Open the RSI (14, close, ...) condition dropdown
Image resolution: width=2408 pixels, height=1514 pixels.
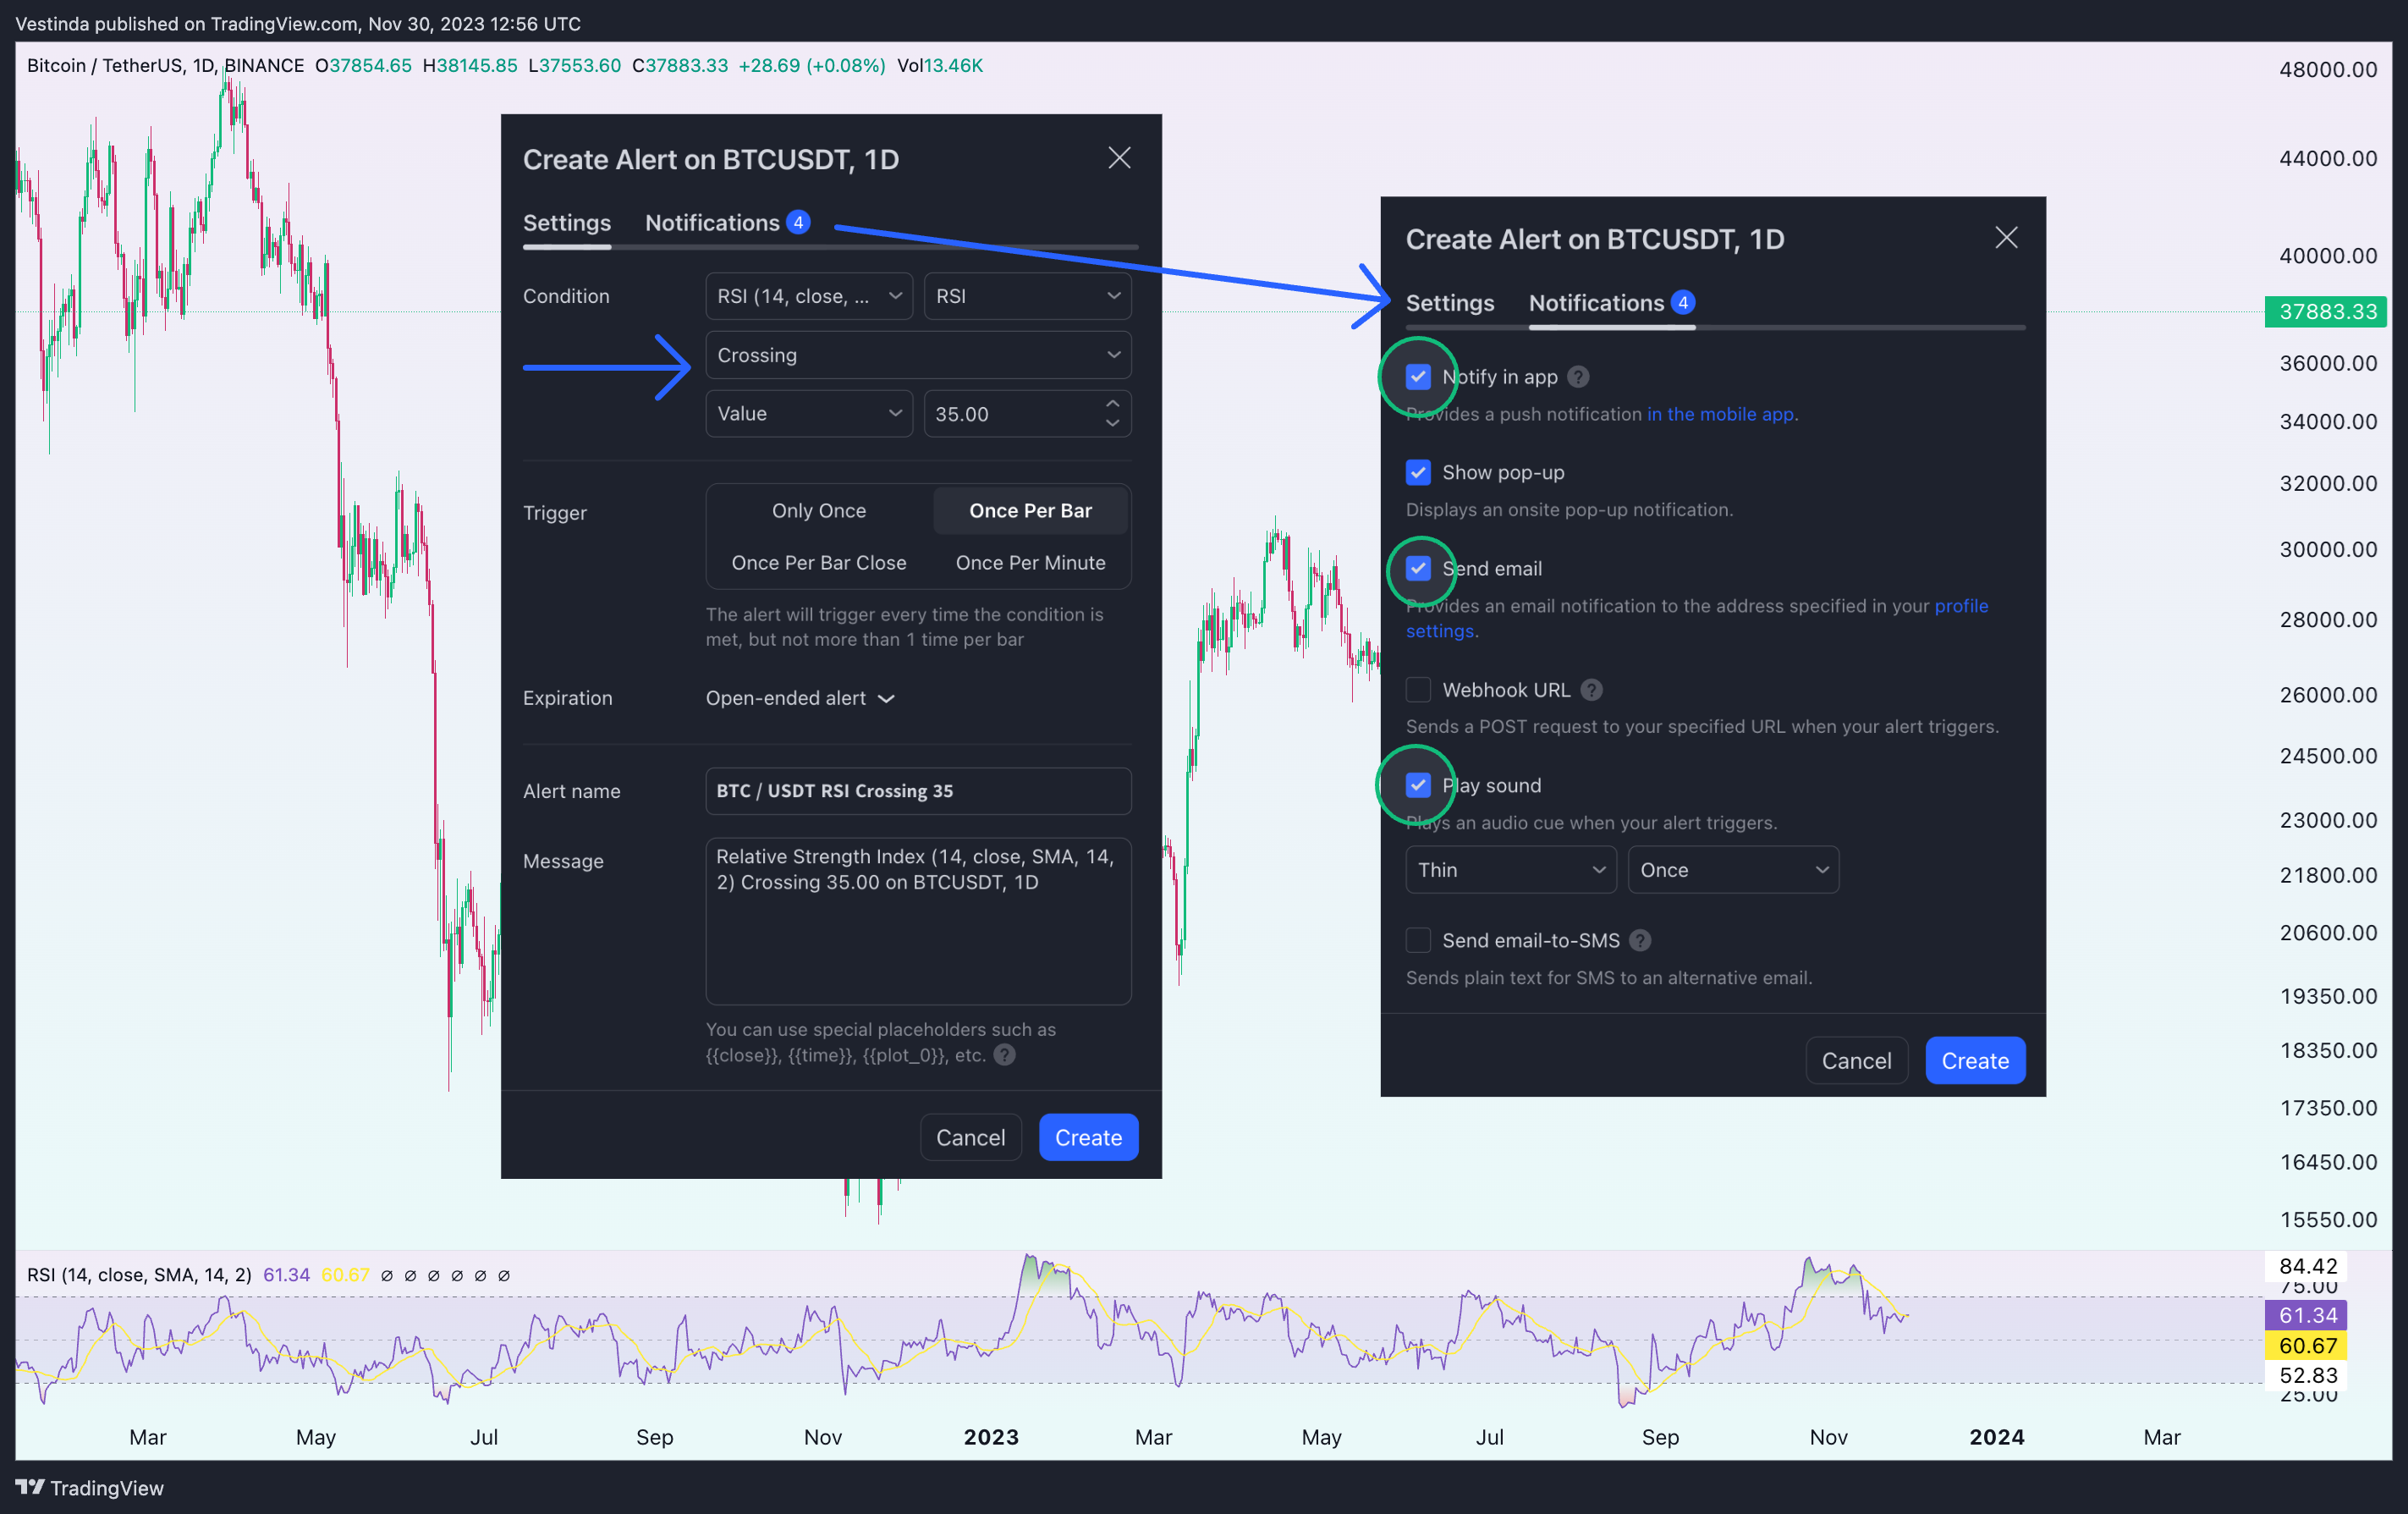point(809,296)
